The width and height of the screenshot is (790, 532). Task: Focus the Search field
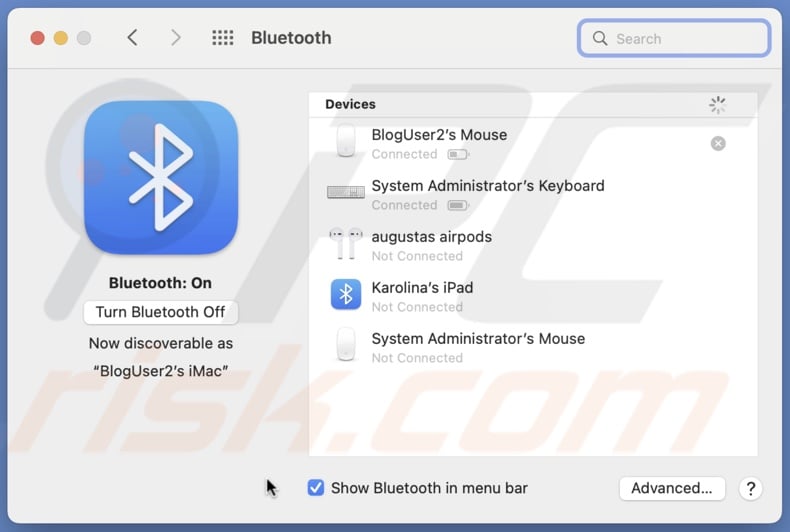(x=674, y=38)
